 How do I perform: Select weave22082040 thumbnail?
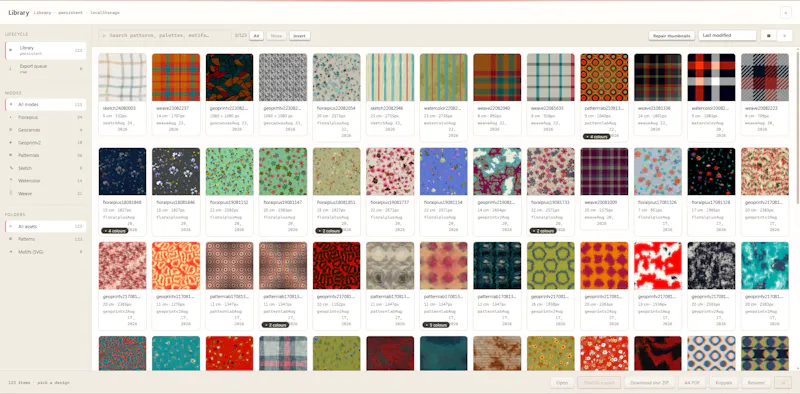pyautogui.click(x=497, y=78)
